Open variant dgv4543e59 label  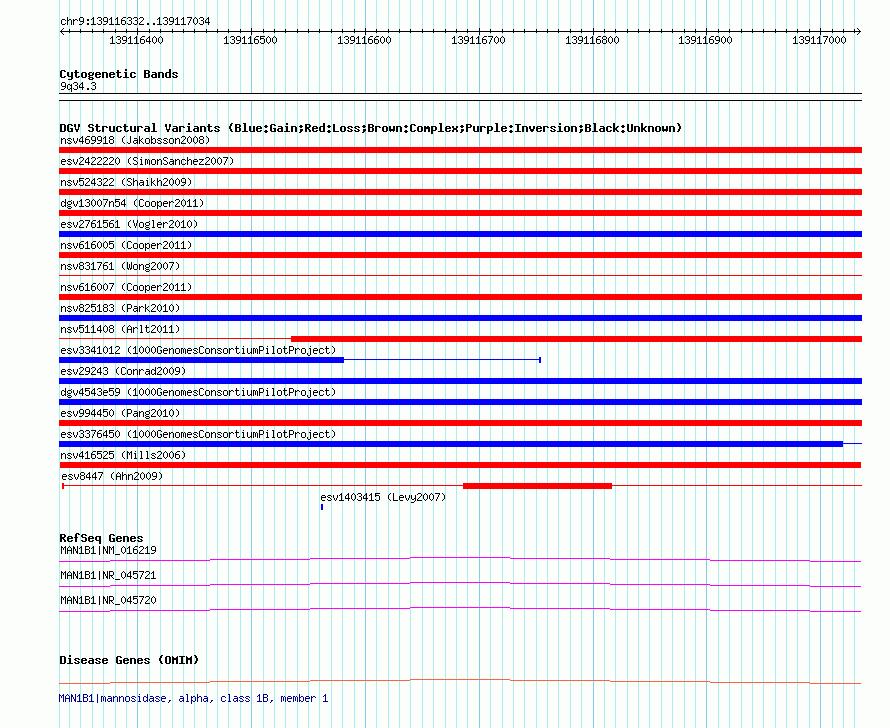coord(198,392)
